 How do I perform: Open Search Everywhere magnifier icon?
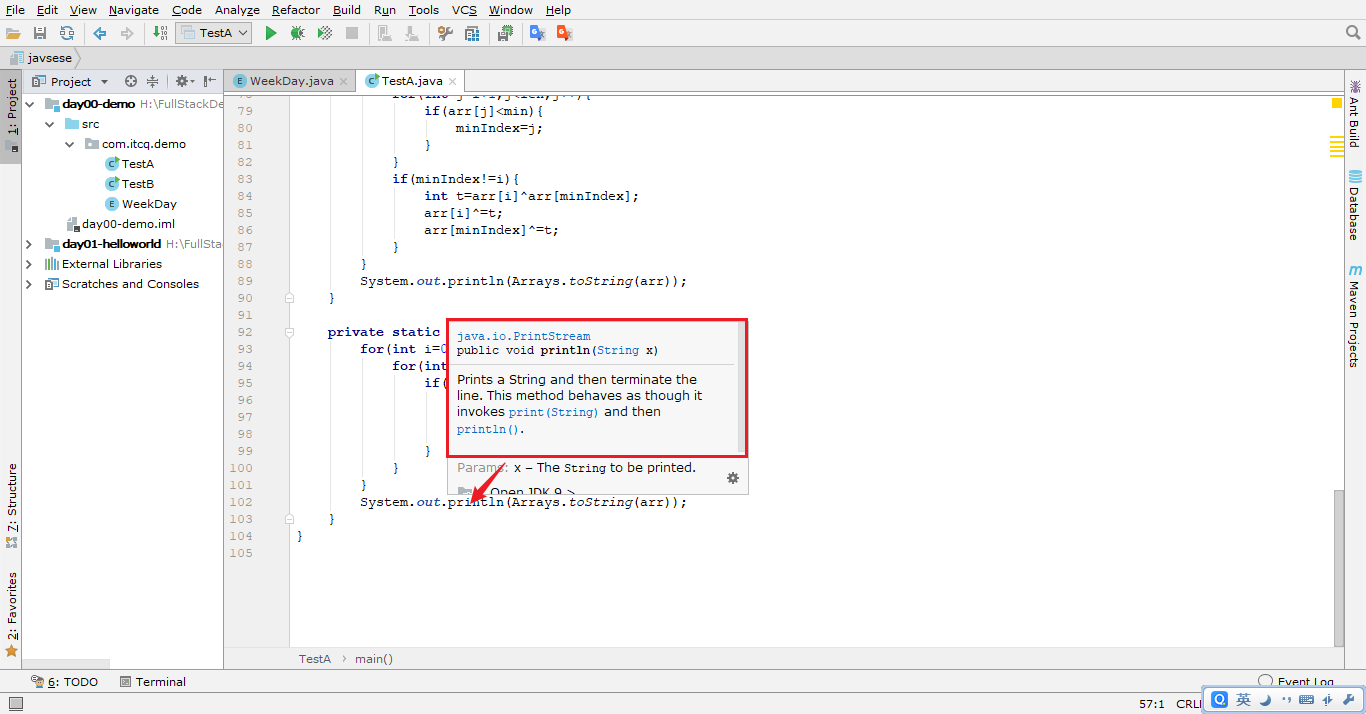pyautogui.click(x=1353, y=33)
